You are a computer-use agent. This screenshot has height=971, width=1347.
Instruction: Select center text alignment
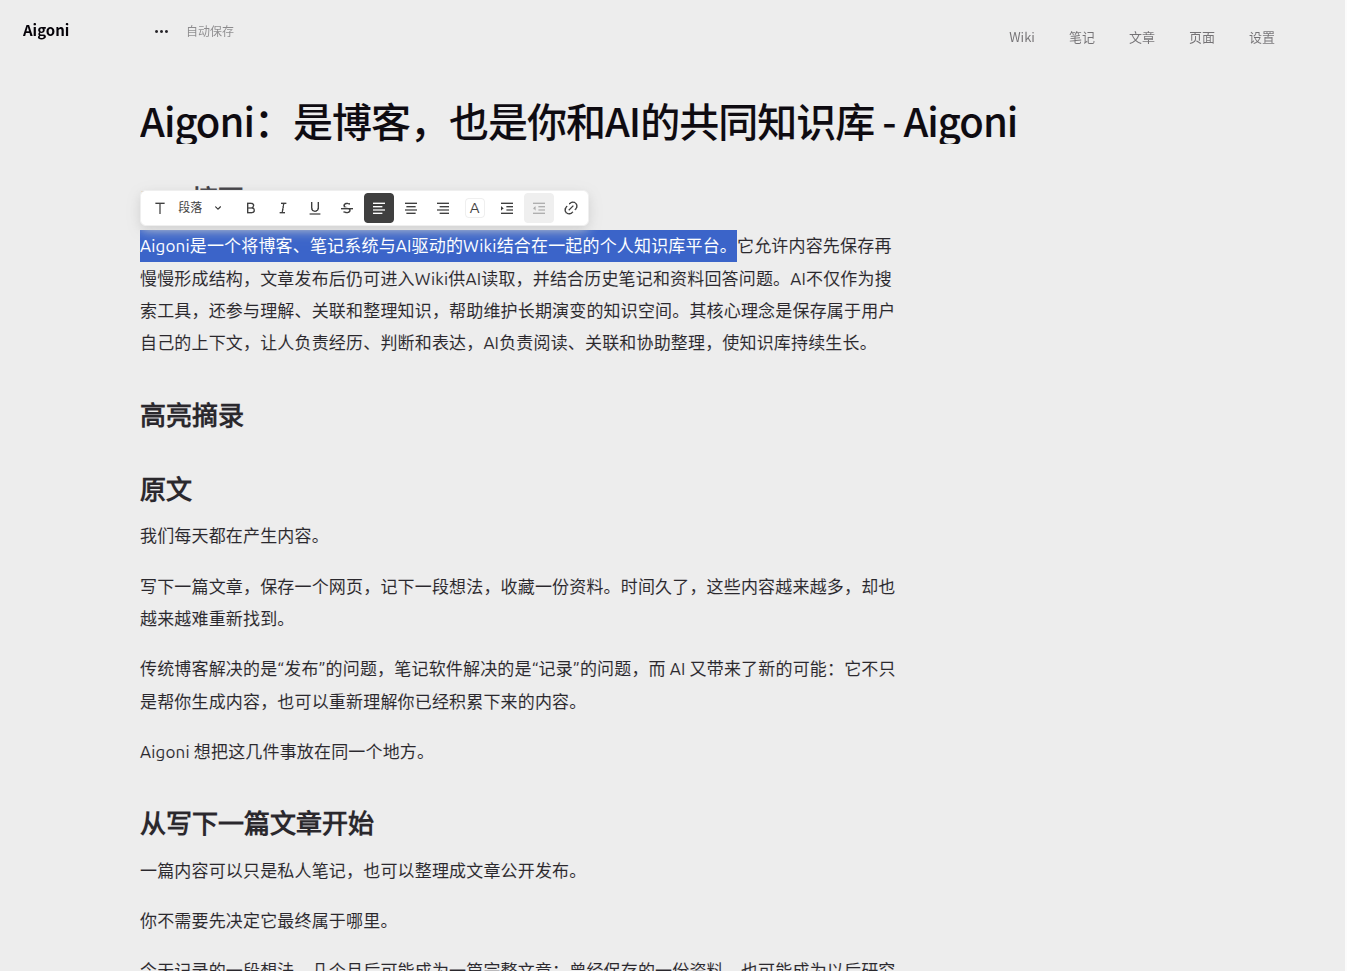point(411,208)
